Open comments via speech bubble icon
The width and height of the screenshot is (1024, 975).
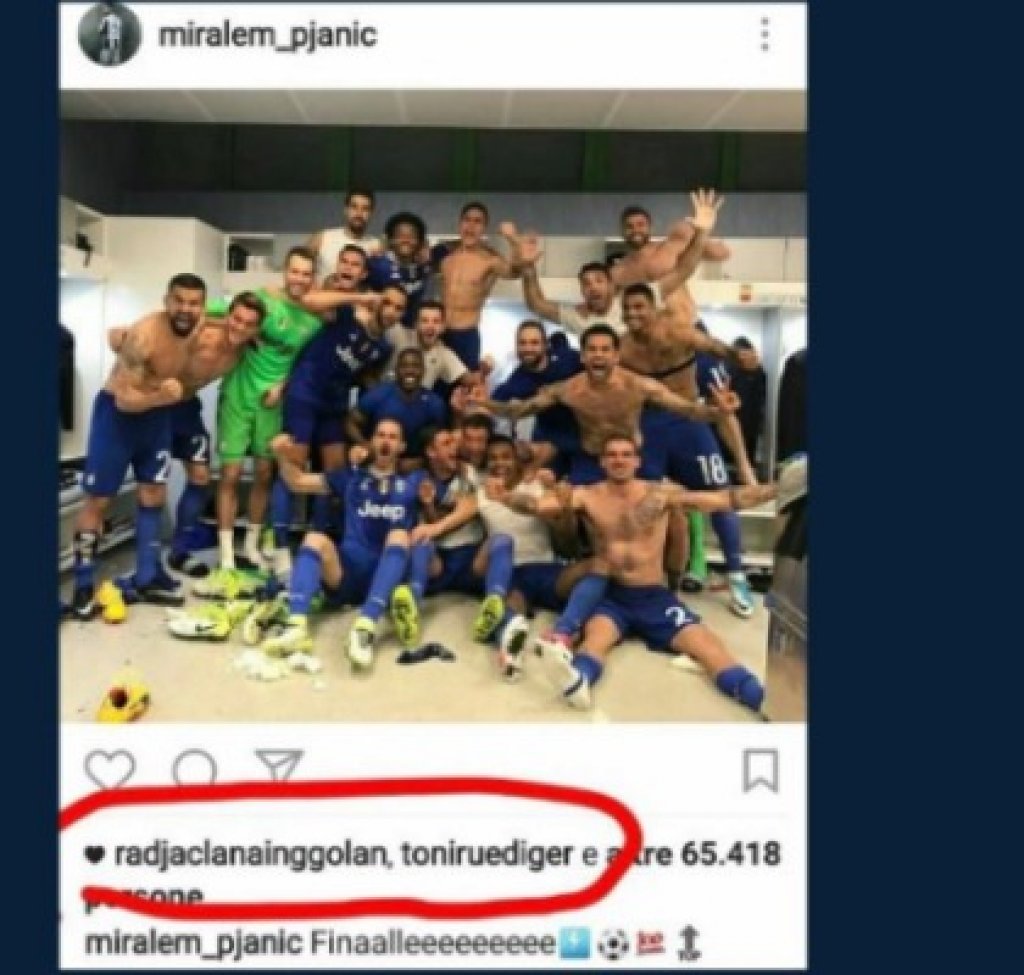[x=194, y=768]
